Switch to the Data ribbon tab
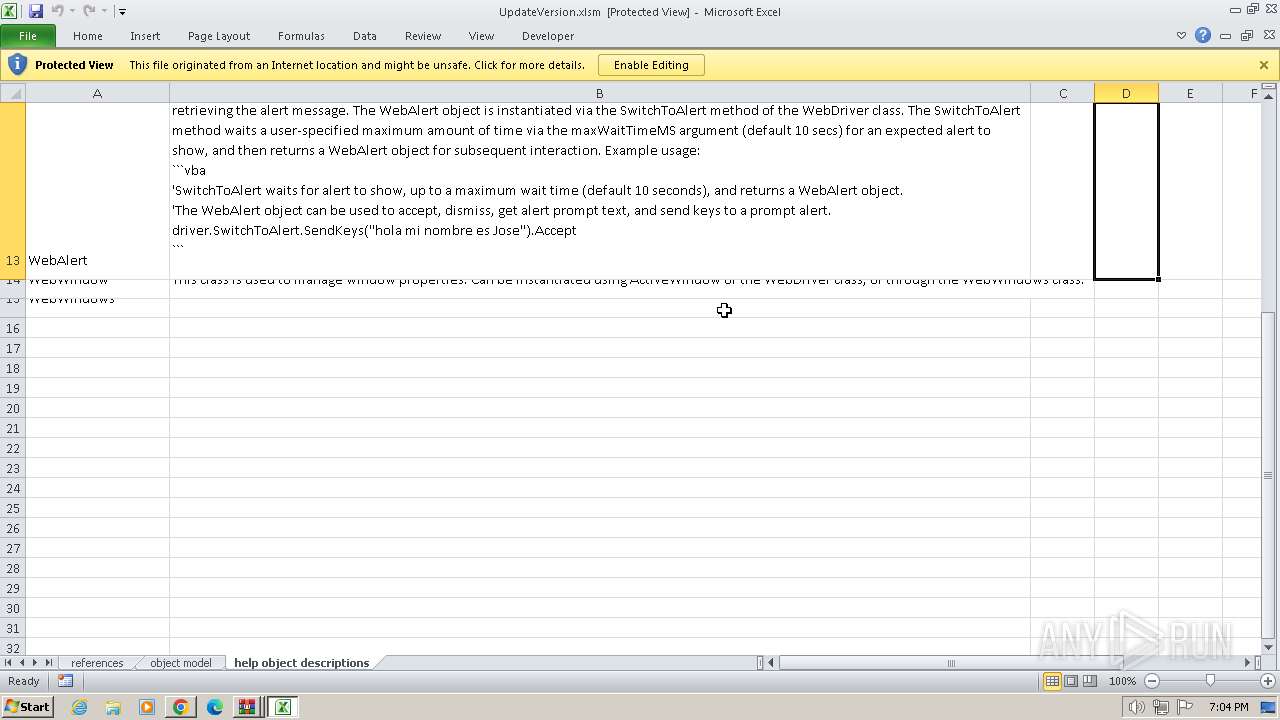Image resolution: width=1280 pixels, height=720 pixels. pyautogui.click(x=365, y=36)
